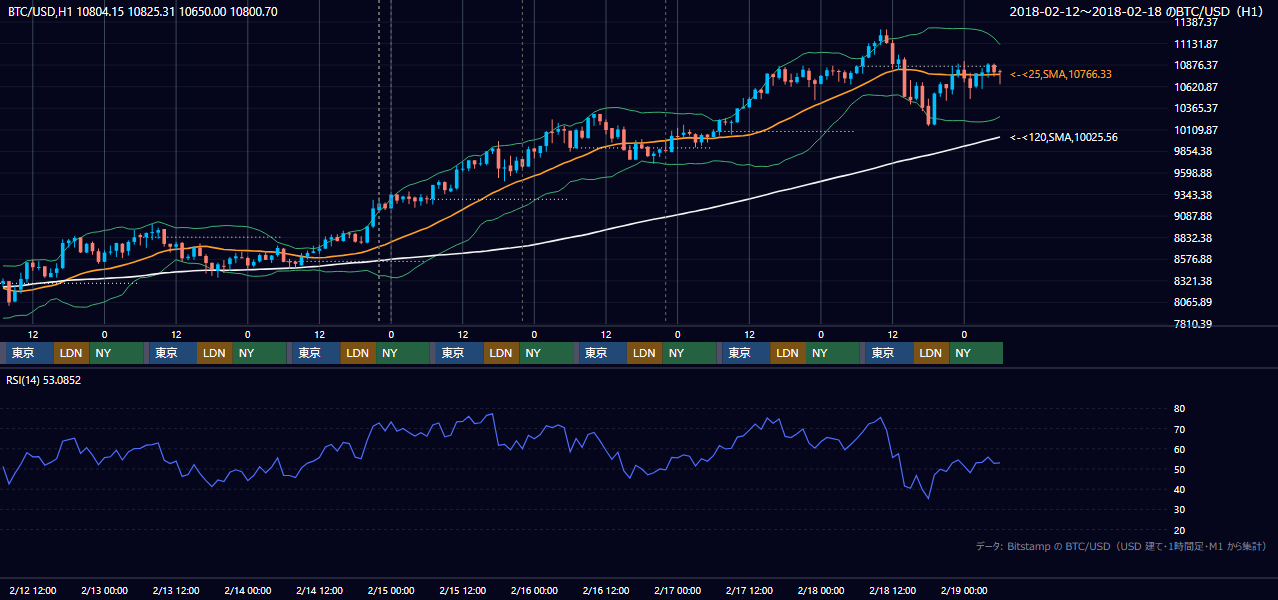Click the 8065.89 price axis label
Image resolution: width=1278 pixels, height=600 pixels.
1193,302
